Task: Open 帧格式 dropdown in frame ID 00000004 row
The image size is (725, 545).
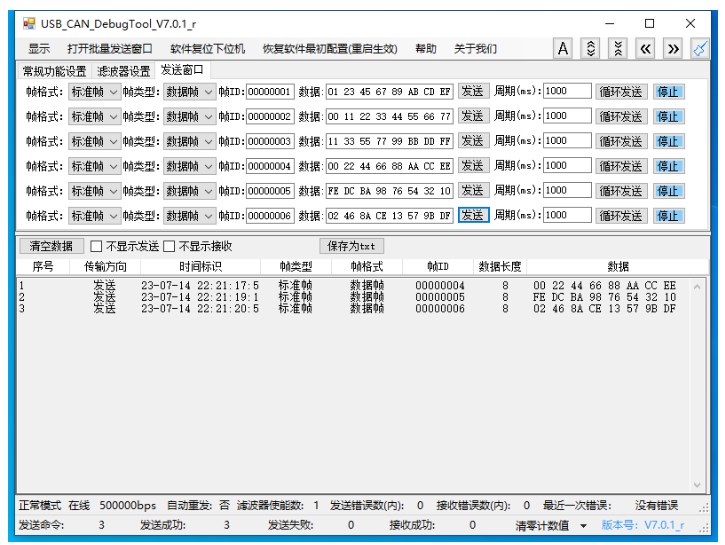Action: click(94, 166)
